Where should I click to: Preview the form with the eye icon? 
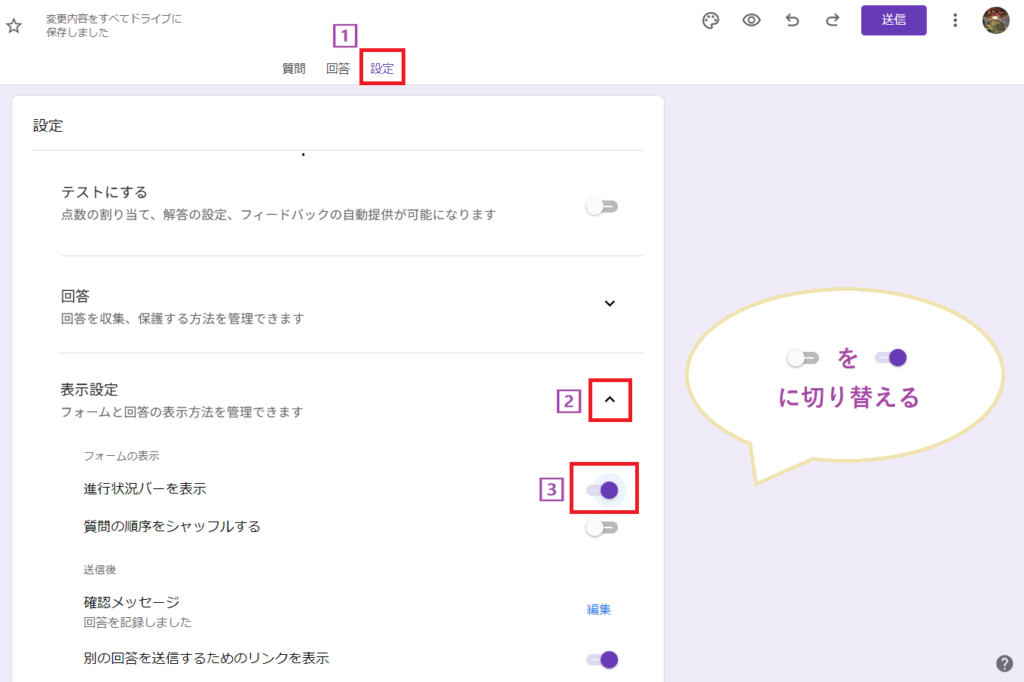coord(751,20)
